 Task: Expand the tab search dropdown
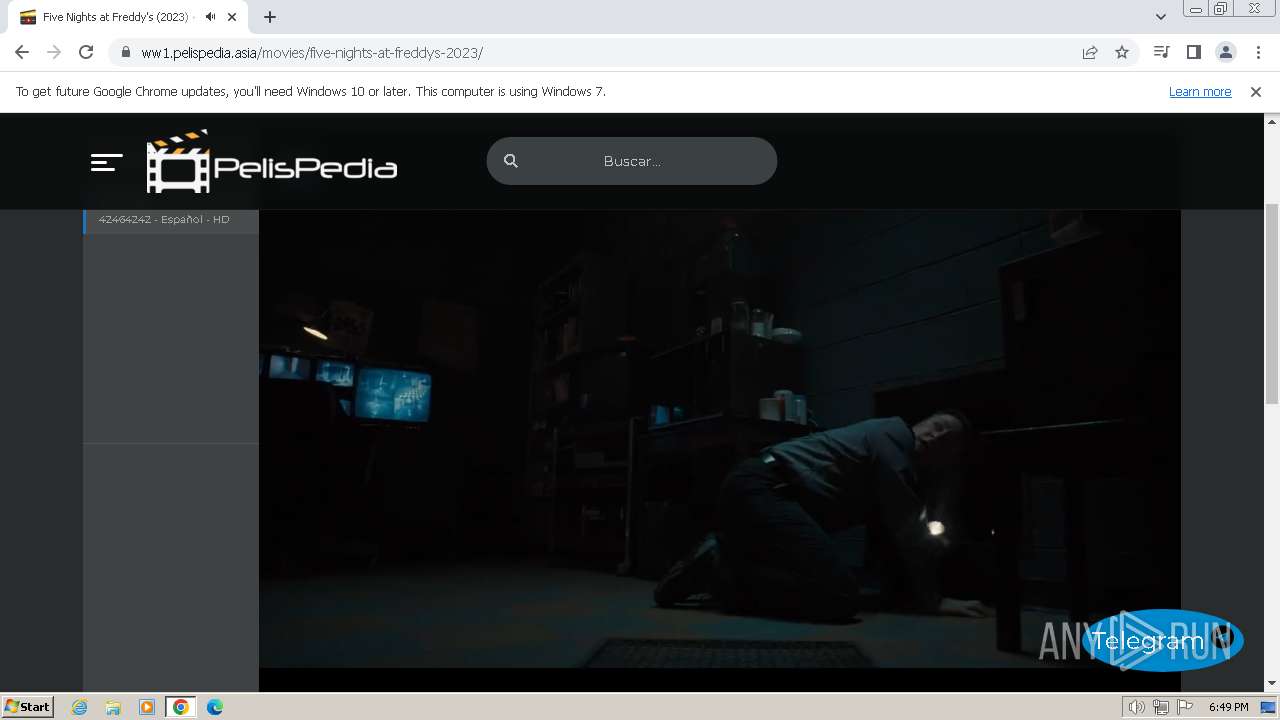click(x=1161, y=17)
